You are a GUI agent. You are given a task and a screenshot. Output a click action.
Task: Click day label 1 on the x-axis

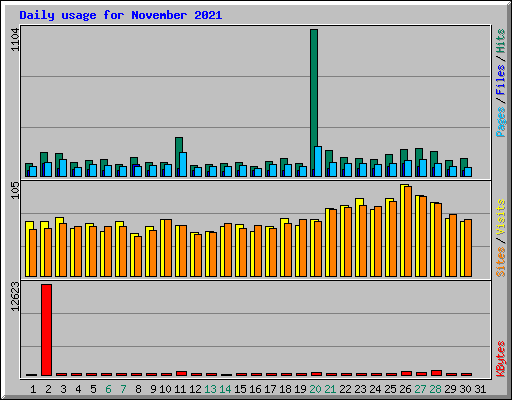(33, 389)
